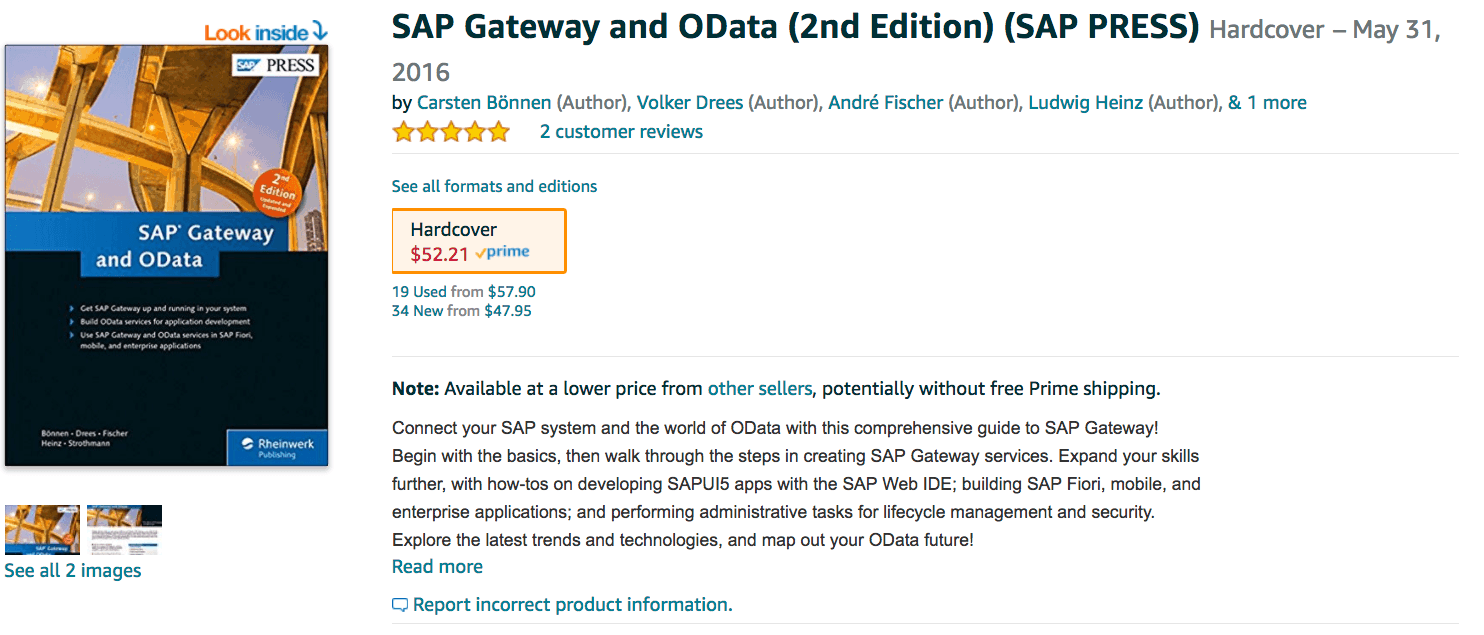Open See all formats and editions
Viewport: 1484px width, 635px height.
pos(494,187)
